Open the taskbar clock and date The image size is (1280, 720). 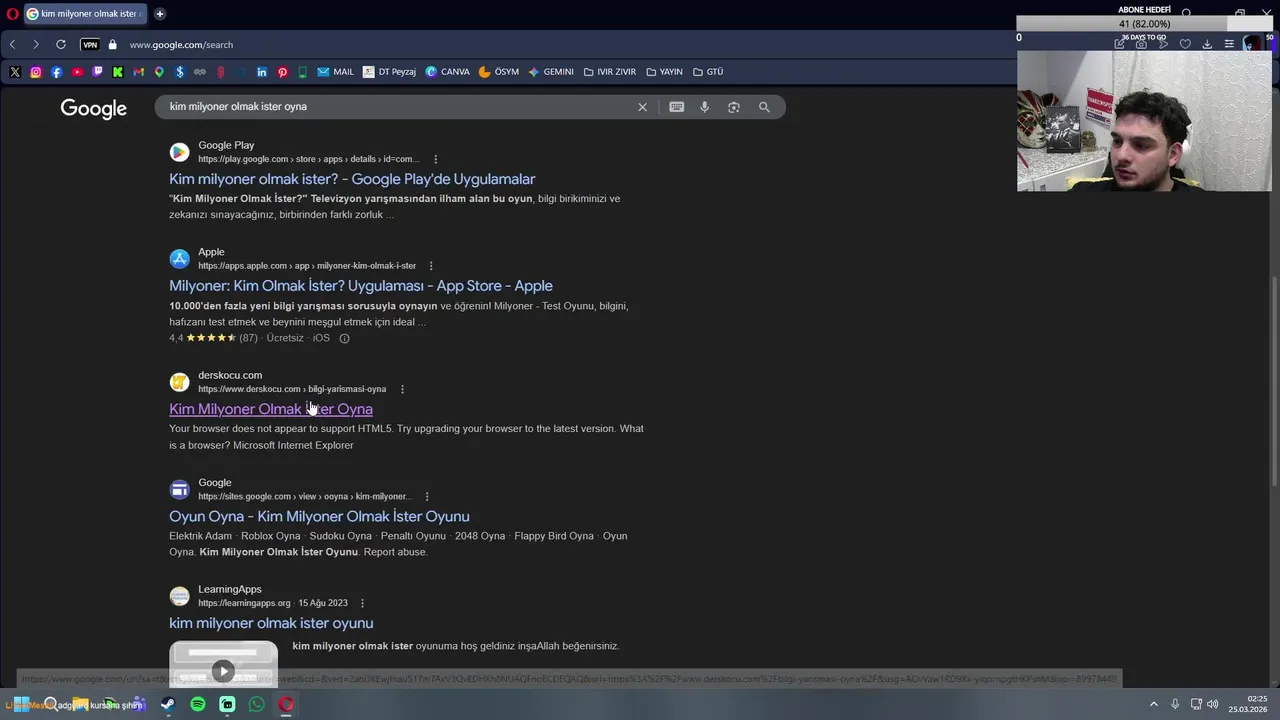tap(1249, 704)
